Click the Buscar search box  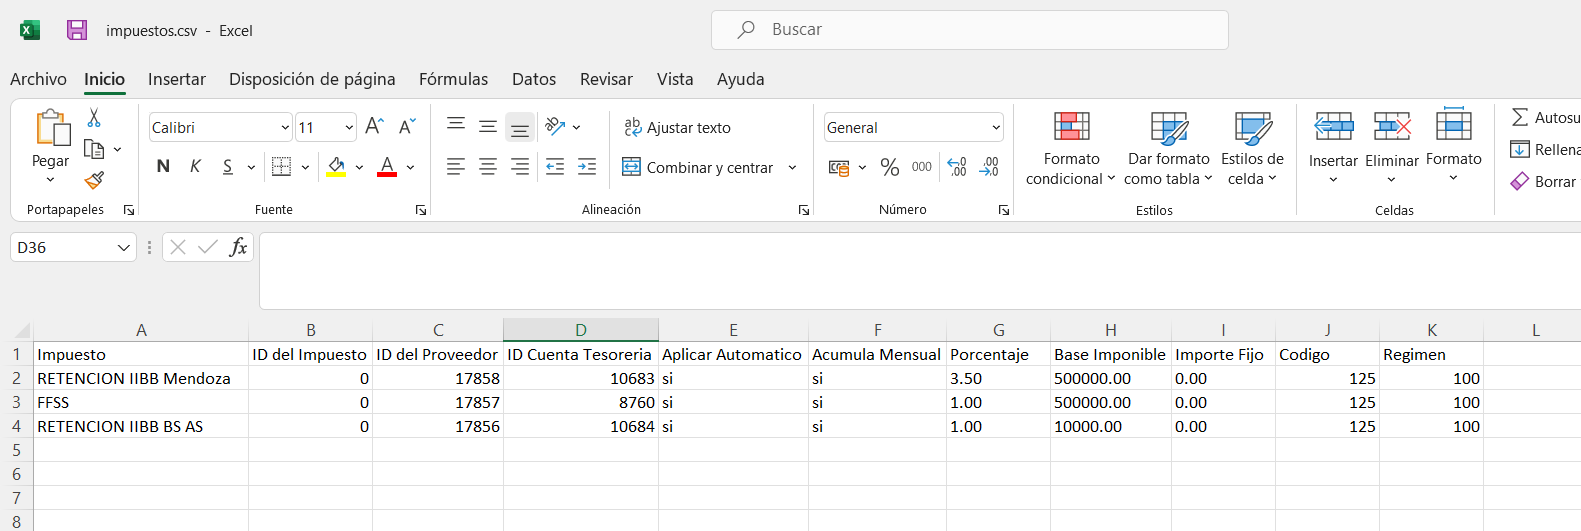click(x=969, y=30)
